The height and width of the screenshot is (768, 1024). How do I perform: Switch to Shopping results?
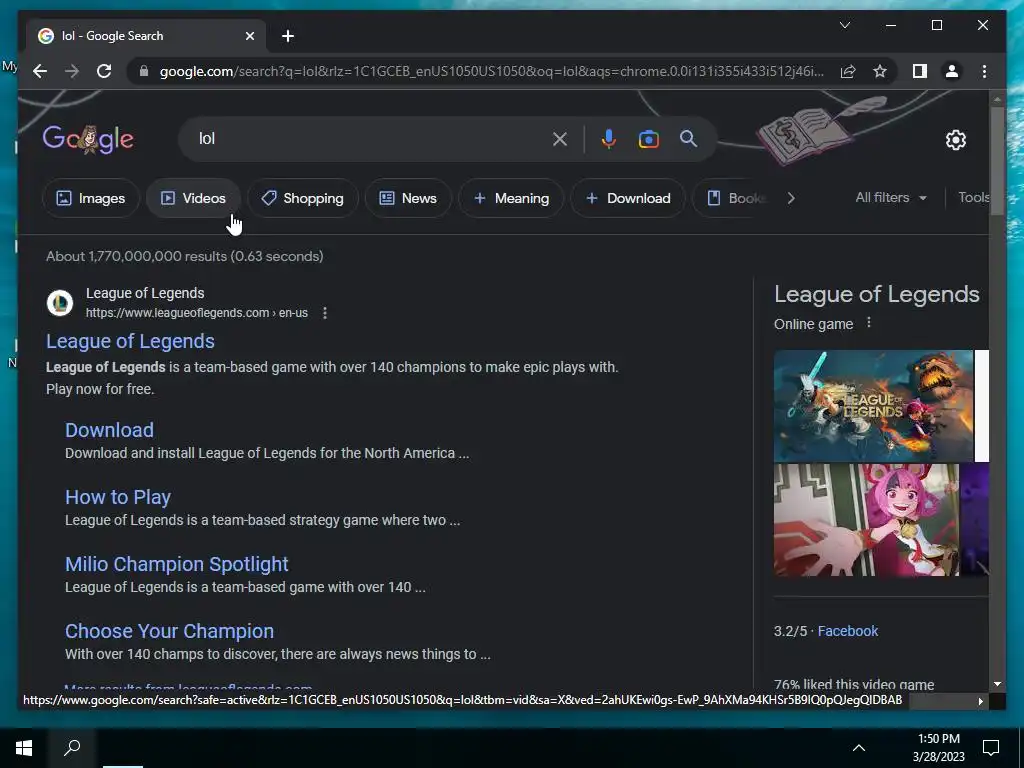pyautogui.click(x=302, y=198)
